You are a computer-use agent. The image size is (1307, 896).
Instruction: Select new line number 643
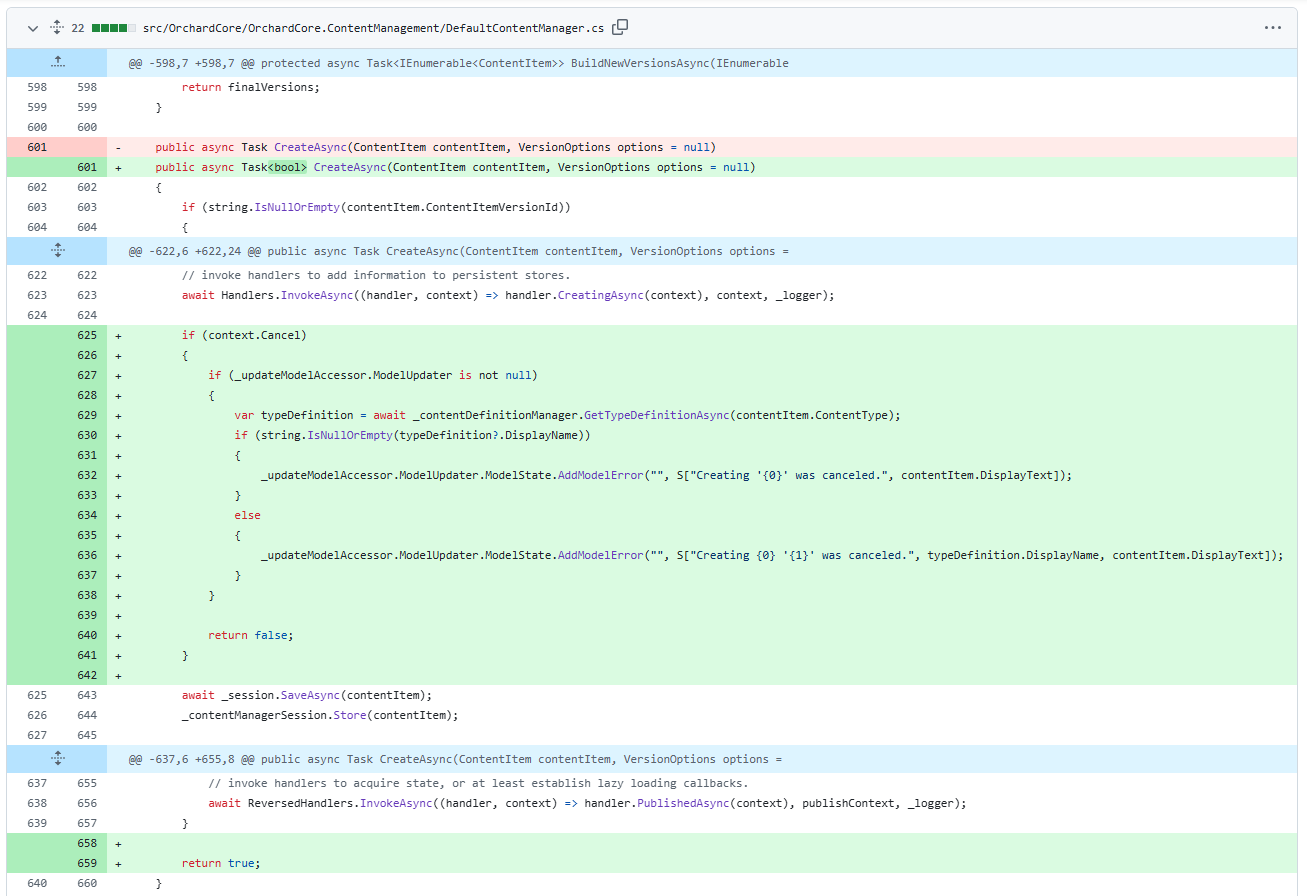click(x=86, y=695)
